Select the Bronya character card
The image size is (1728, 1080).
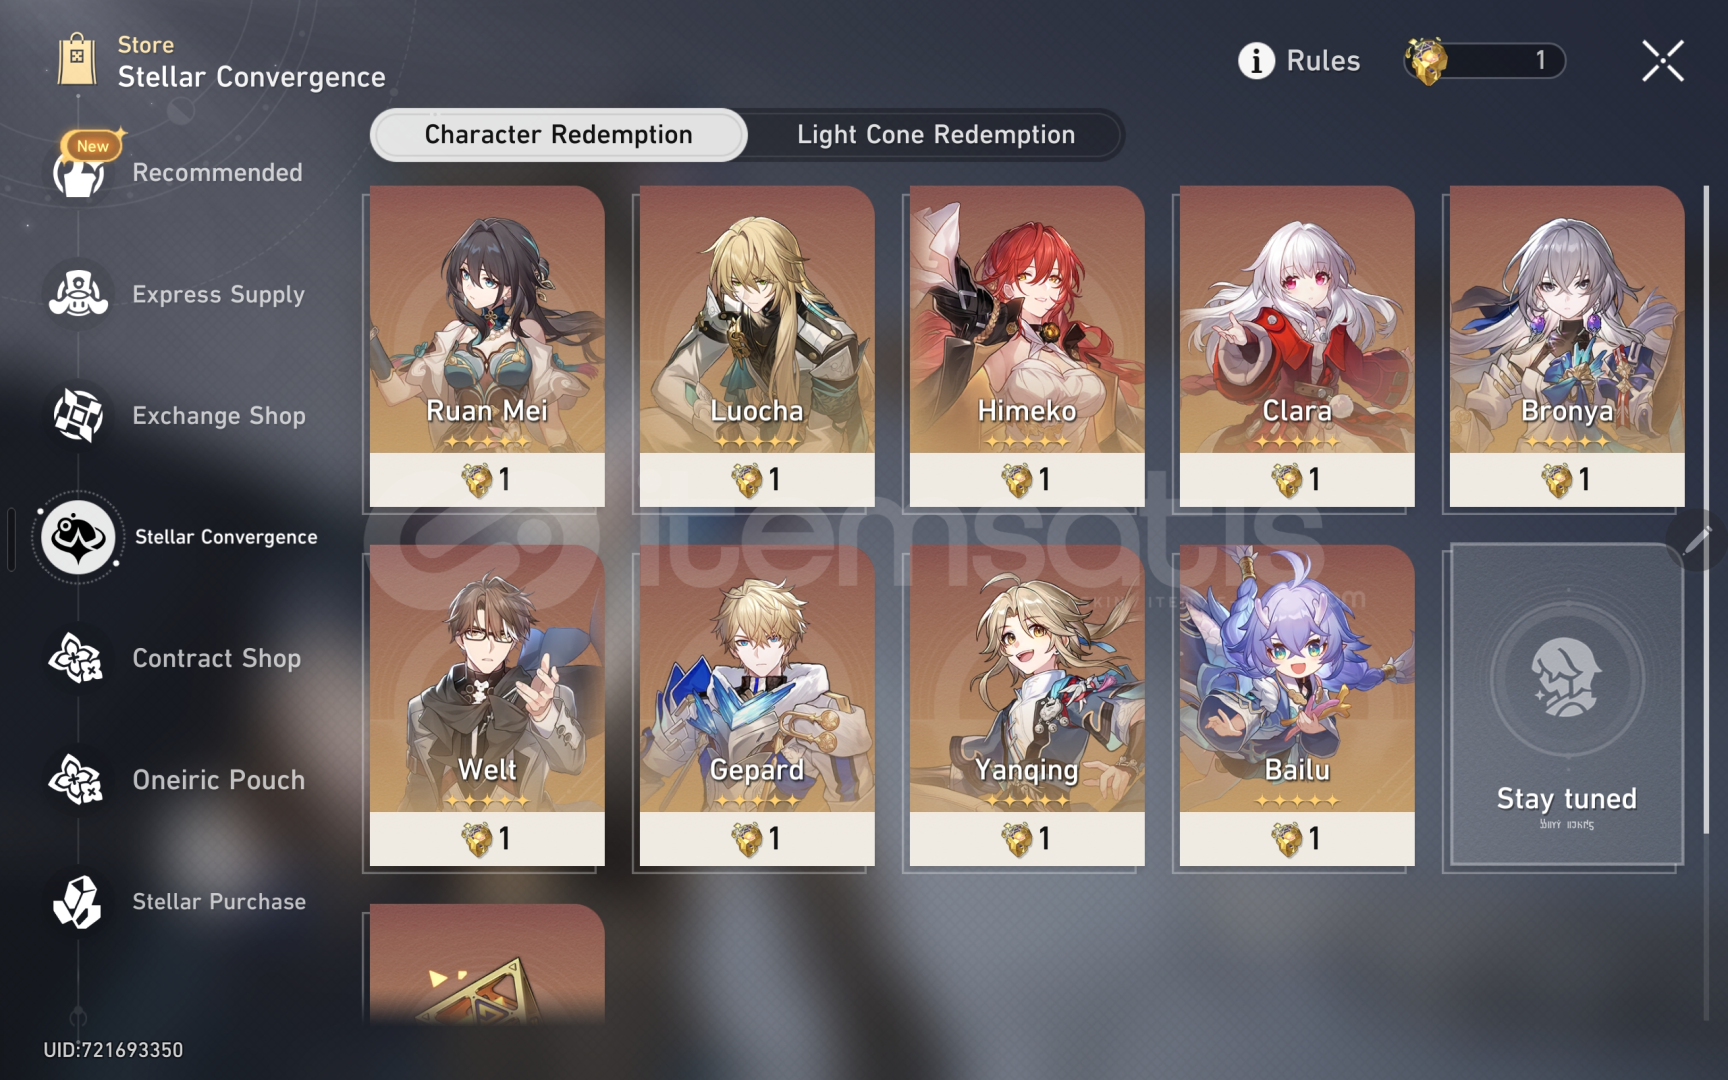coord(1567,346)
